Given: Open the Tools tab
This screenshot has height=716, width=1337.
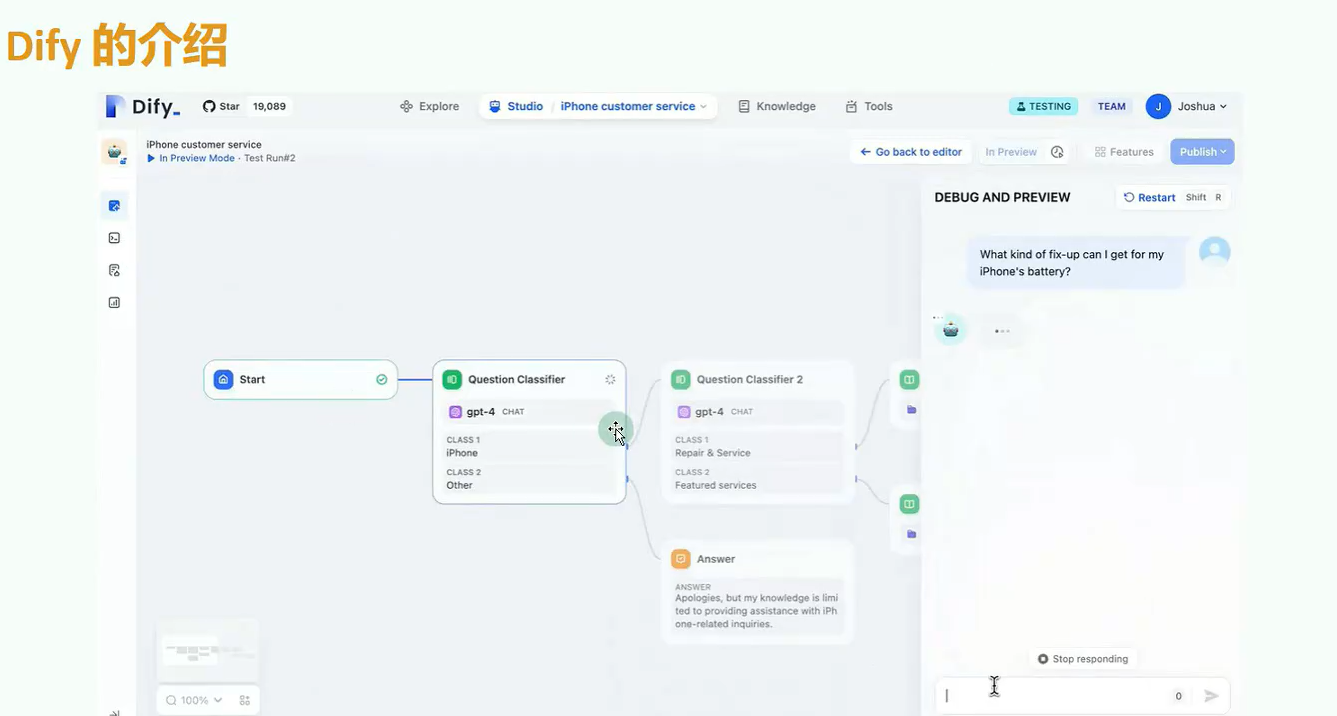Looking at the screenshot, I should 869,106.
